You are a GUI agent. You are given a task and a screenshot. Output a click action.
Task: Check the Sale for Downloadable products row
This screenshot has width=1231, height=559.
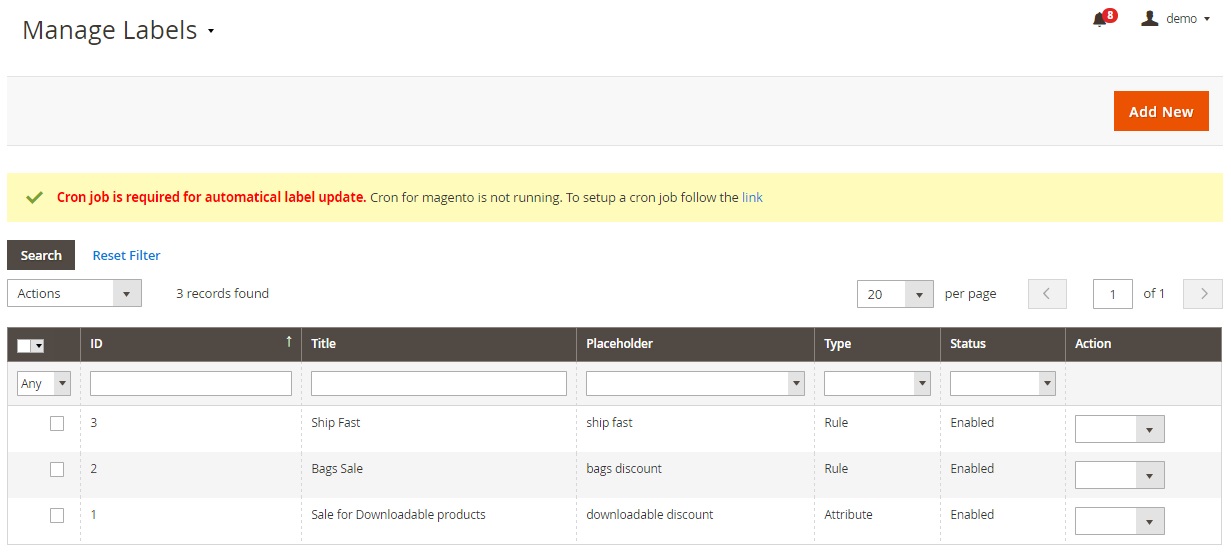tap(57, 515)
